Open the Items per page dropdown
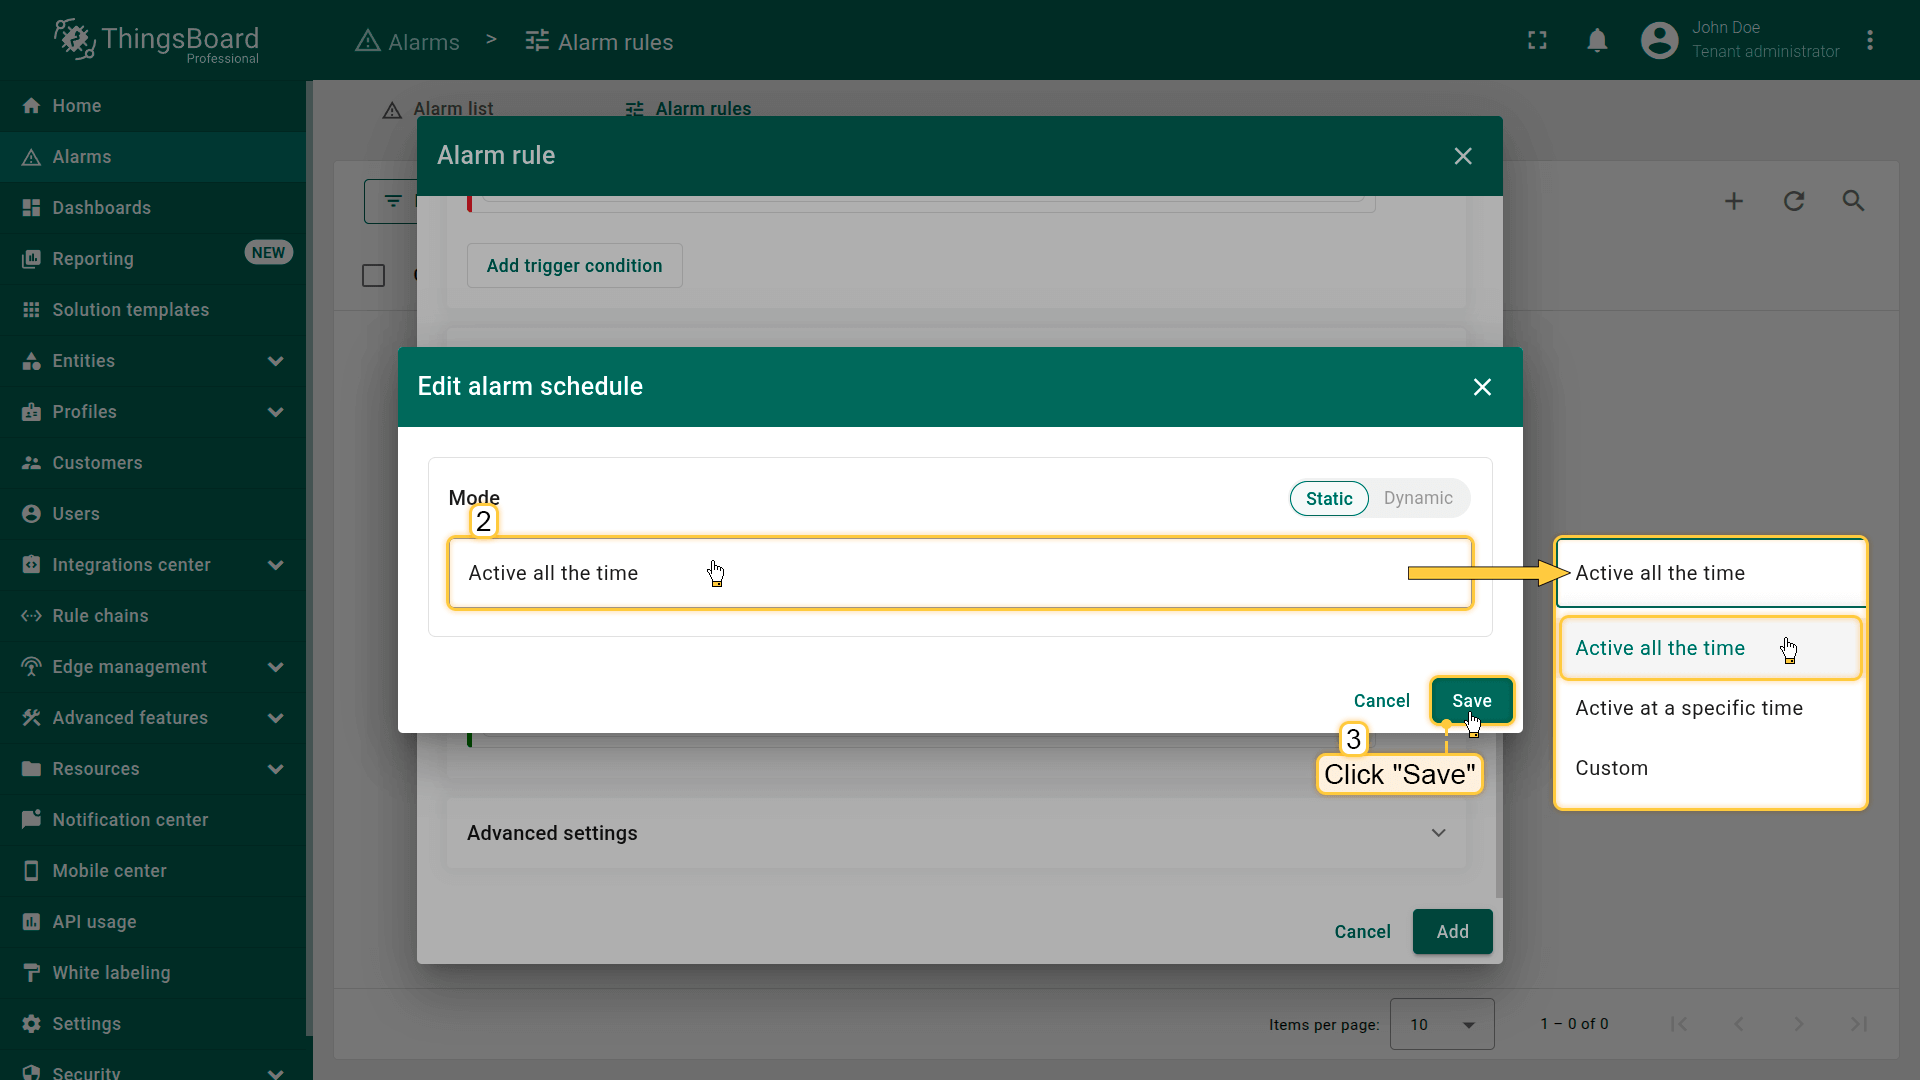 pos(1441,1024)
